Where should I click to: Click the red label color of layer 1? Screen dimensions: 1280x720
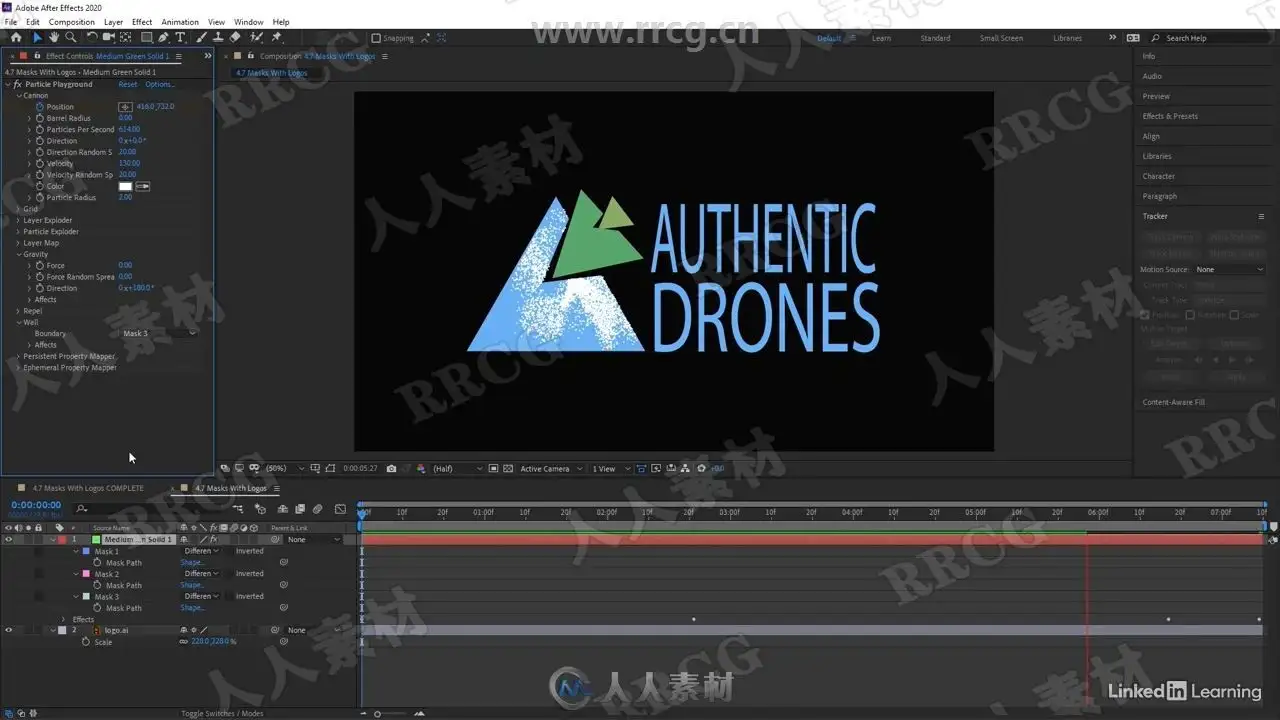pos(60,540)
